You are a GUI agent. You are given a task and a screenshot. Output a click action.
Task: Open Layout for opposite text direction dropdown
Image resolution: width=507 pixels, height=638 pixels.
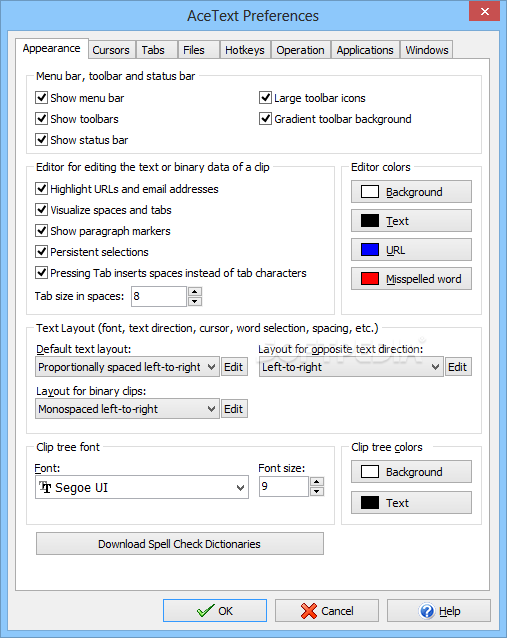[351, 367]
